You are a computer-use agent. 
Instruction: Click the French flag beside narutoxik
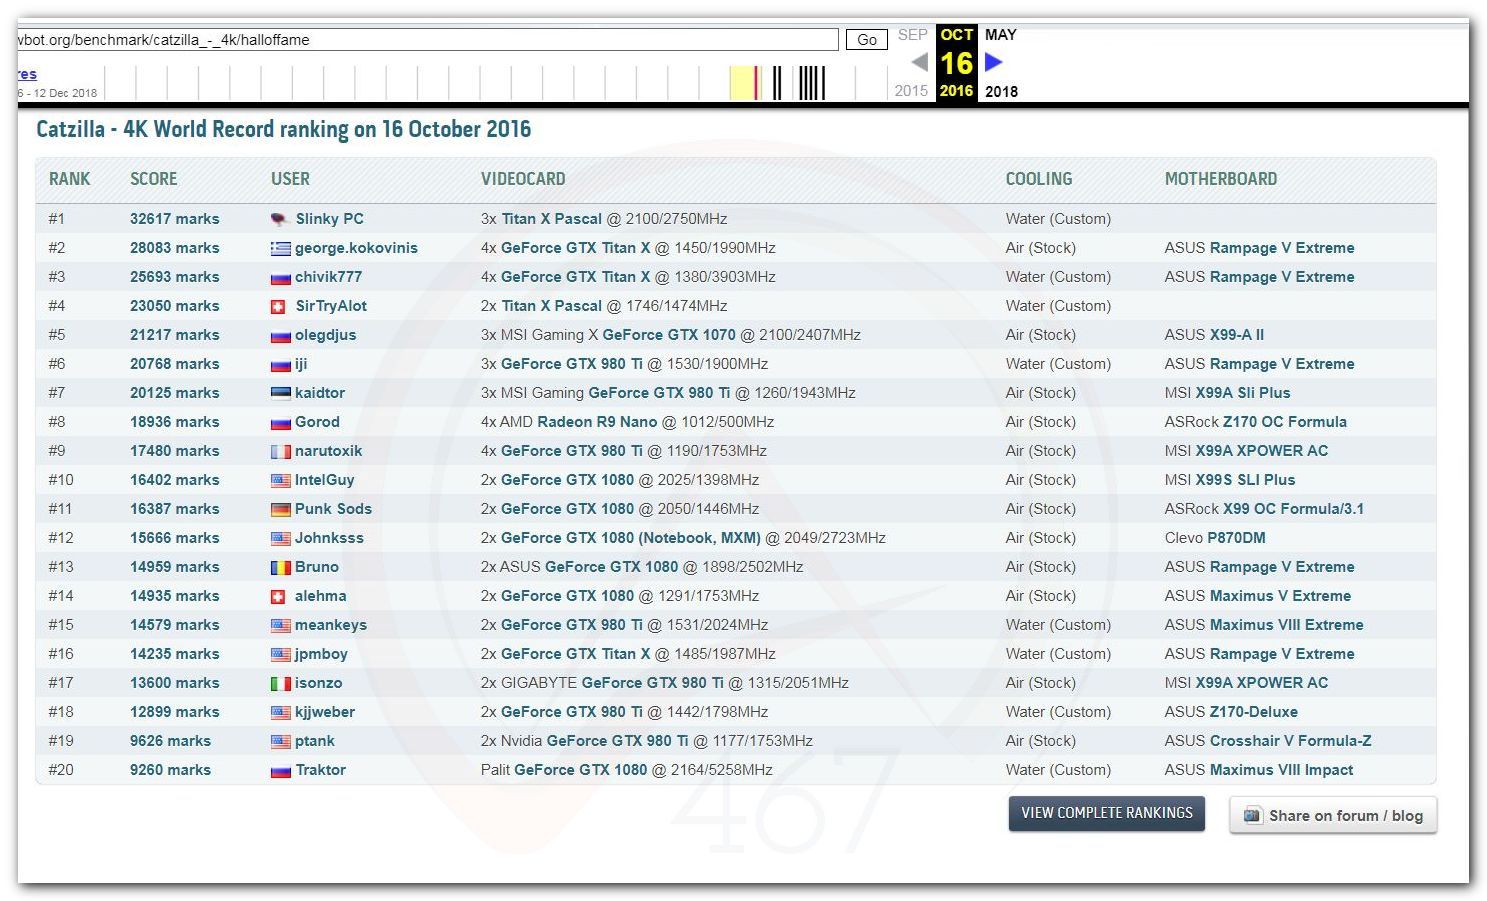280,451
